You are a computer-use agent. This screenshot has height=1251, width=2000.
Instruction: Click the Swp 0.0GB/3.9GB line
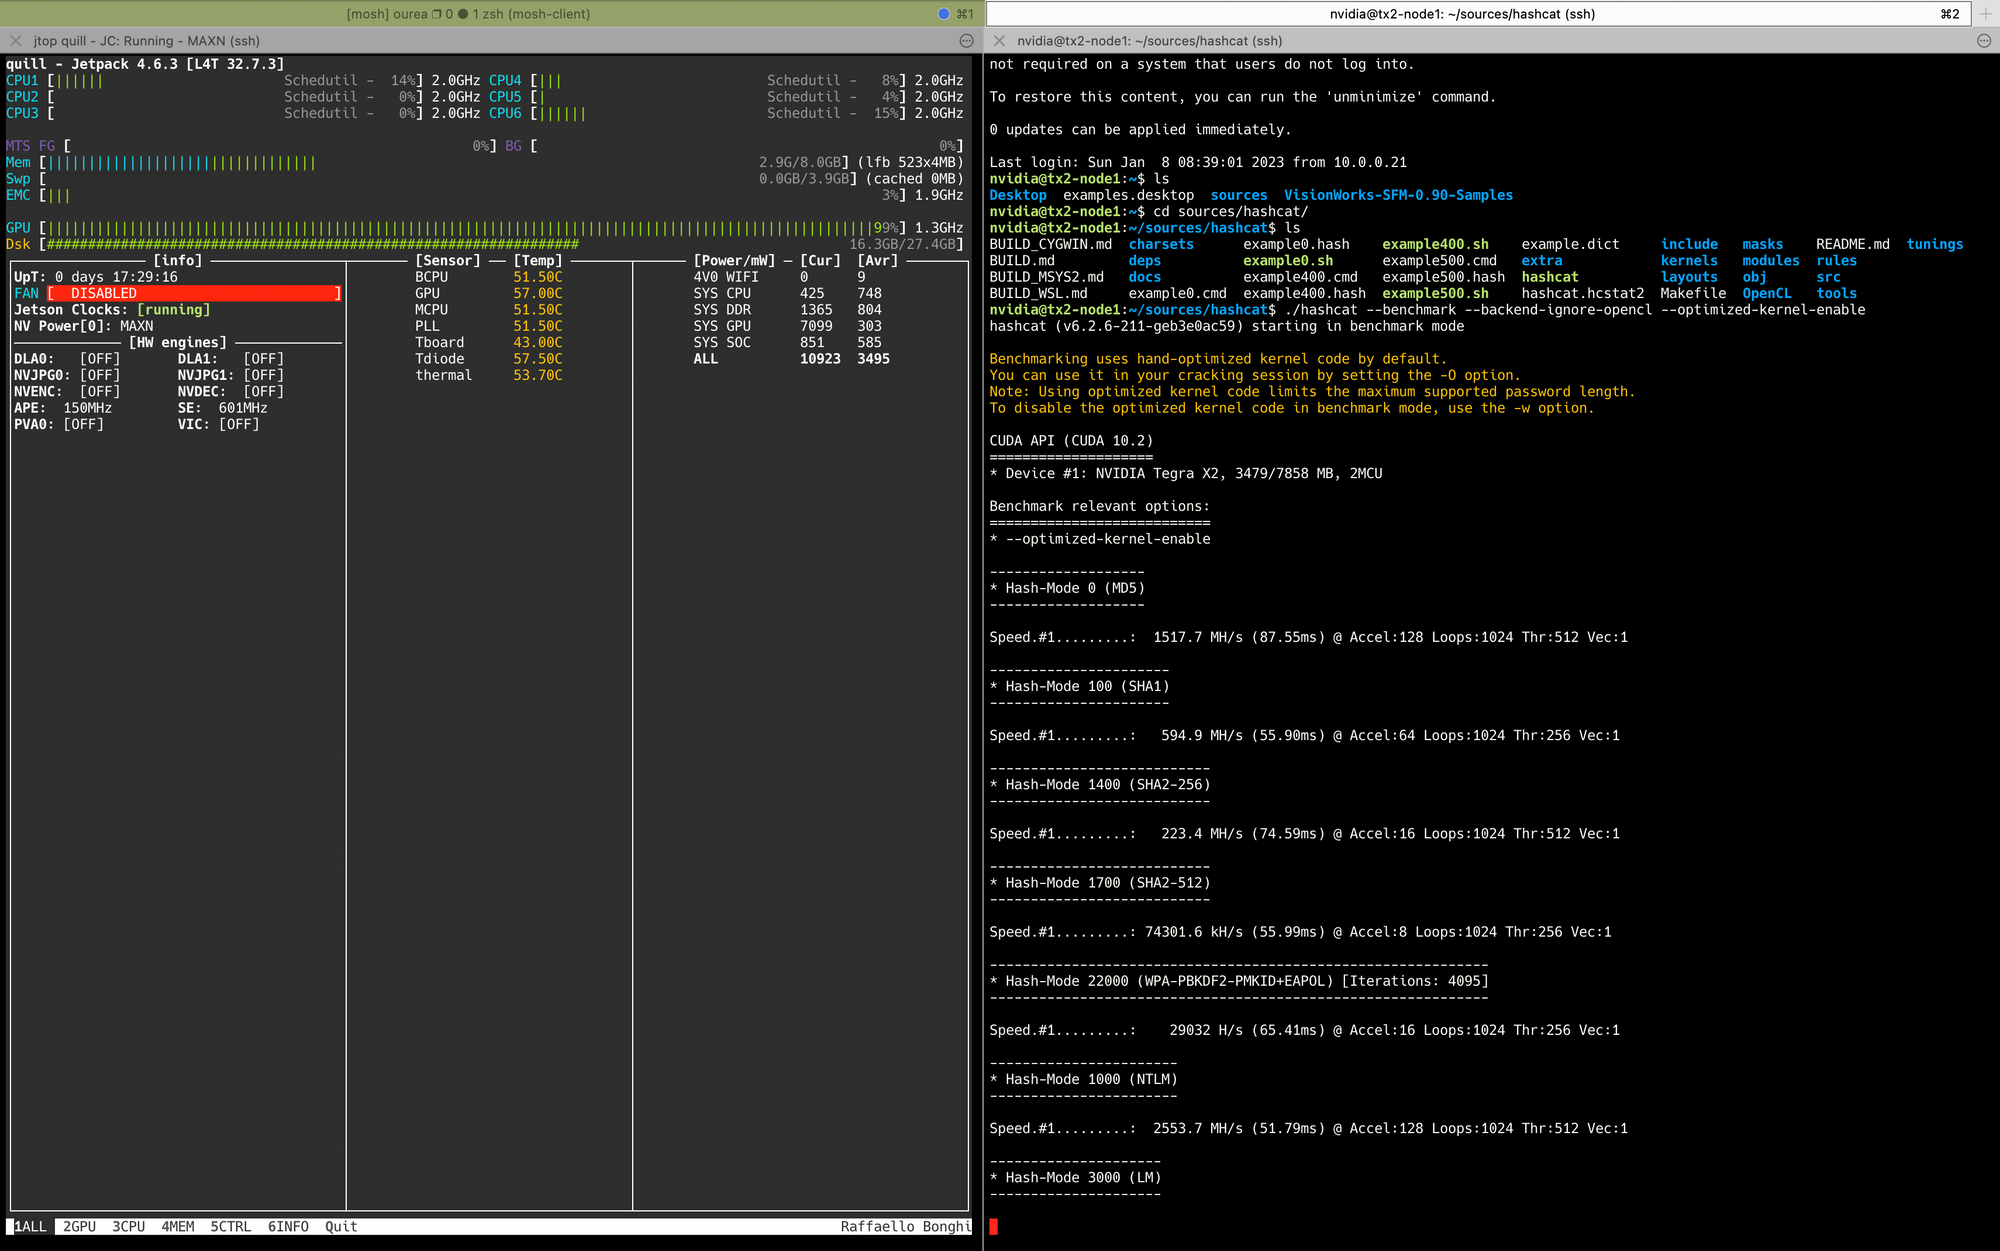(485, 179)
